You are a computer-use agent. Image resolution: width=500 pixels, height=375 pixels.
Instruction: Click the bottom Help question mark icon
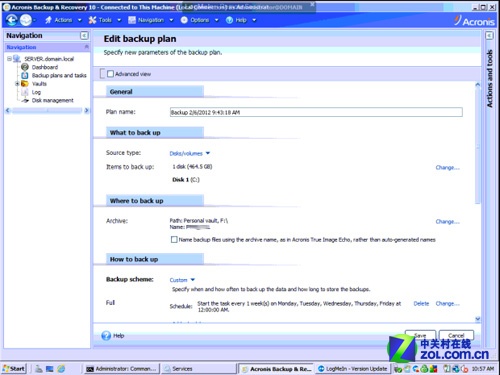point(106,336)
